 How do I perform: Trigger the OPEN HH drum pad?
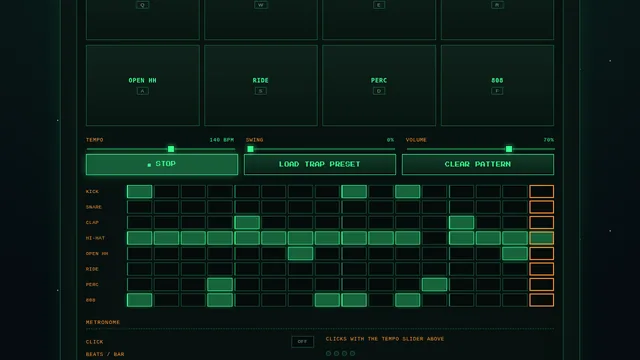pyautogui.click(x=142, y=85)
